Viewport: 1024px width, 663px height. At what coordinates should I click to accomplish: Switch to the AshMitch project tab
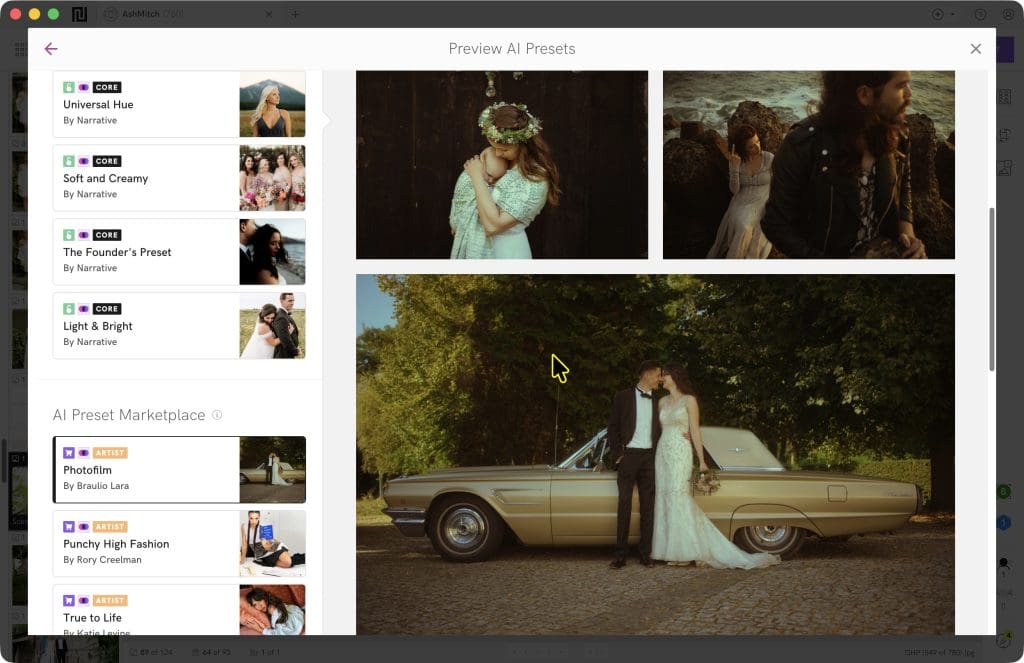point(189,14)
